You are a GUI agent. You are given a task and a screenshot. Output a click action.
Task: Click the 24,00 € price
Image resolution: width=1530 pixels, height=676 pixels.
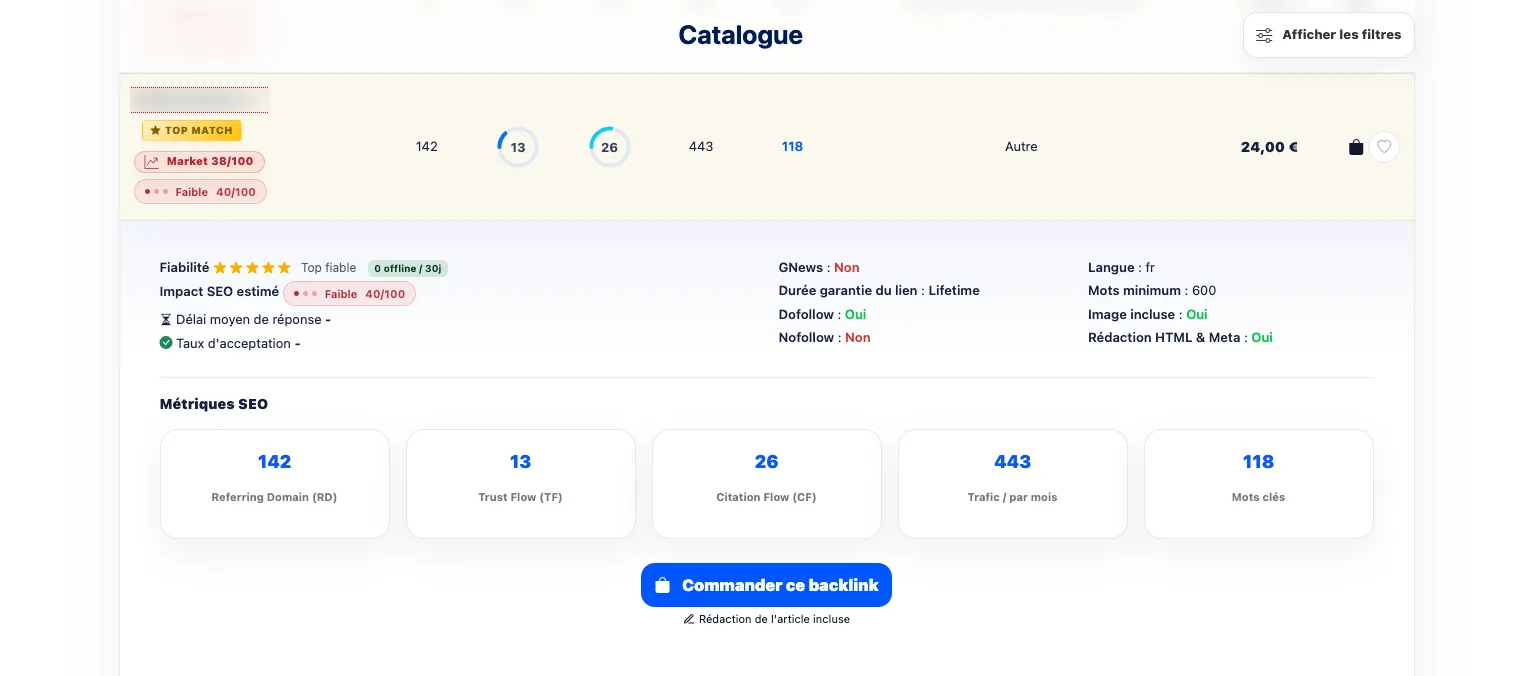[x=1269, y=147]
